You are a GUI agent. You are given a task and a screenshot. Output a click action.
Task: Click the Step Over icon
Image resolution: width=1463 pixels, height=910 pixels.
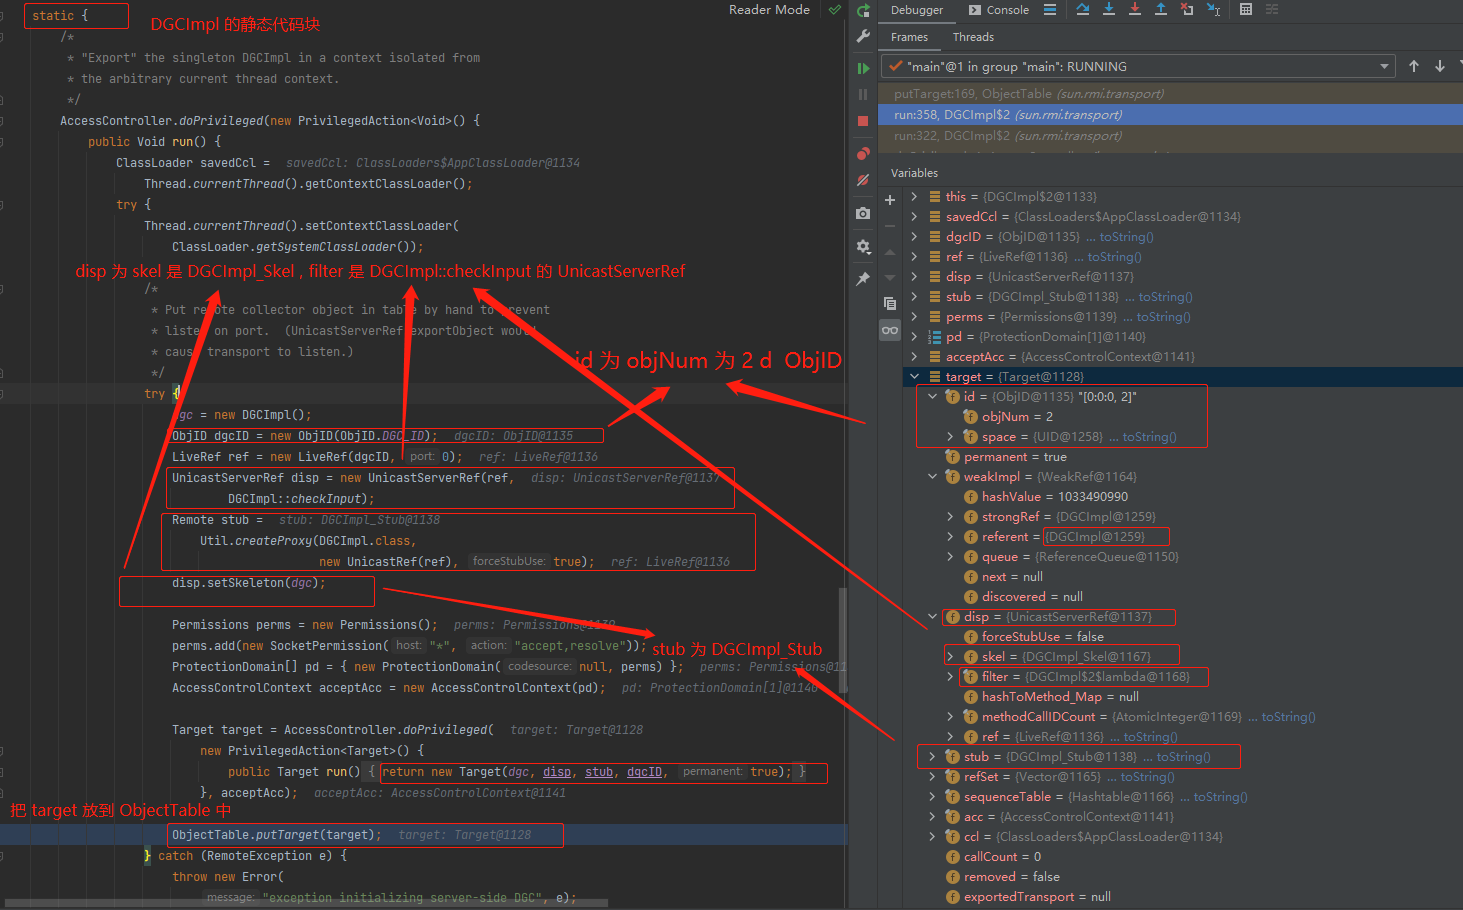pyautogui.click(x=1083, y=10)
